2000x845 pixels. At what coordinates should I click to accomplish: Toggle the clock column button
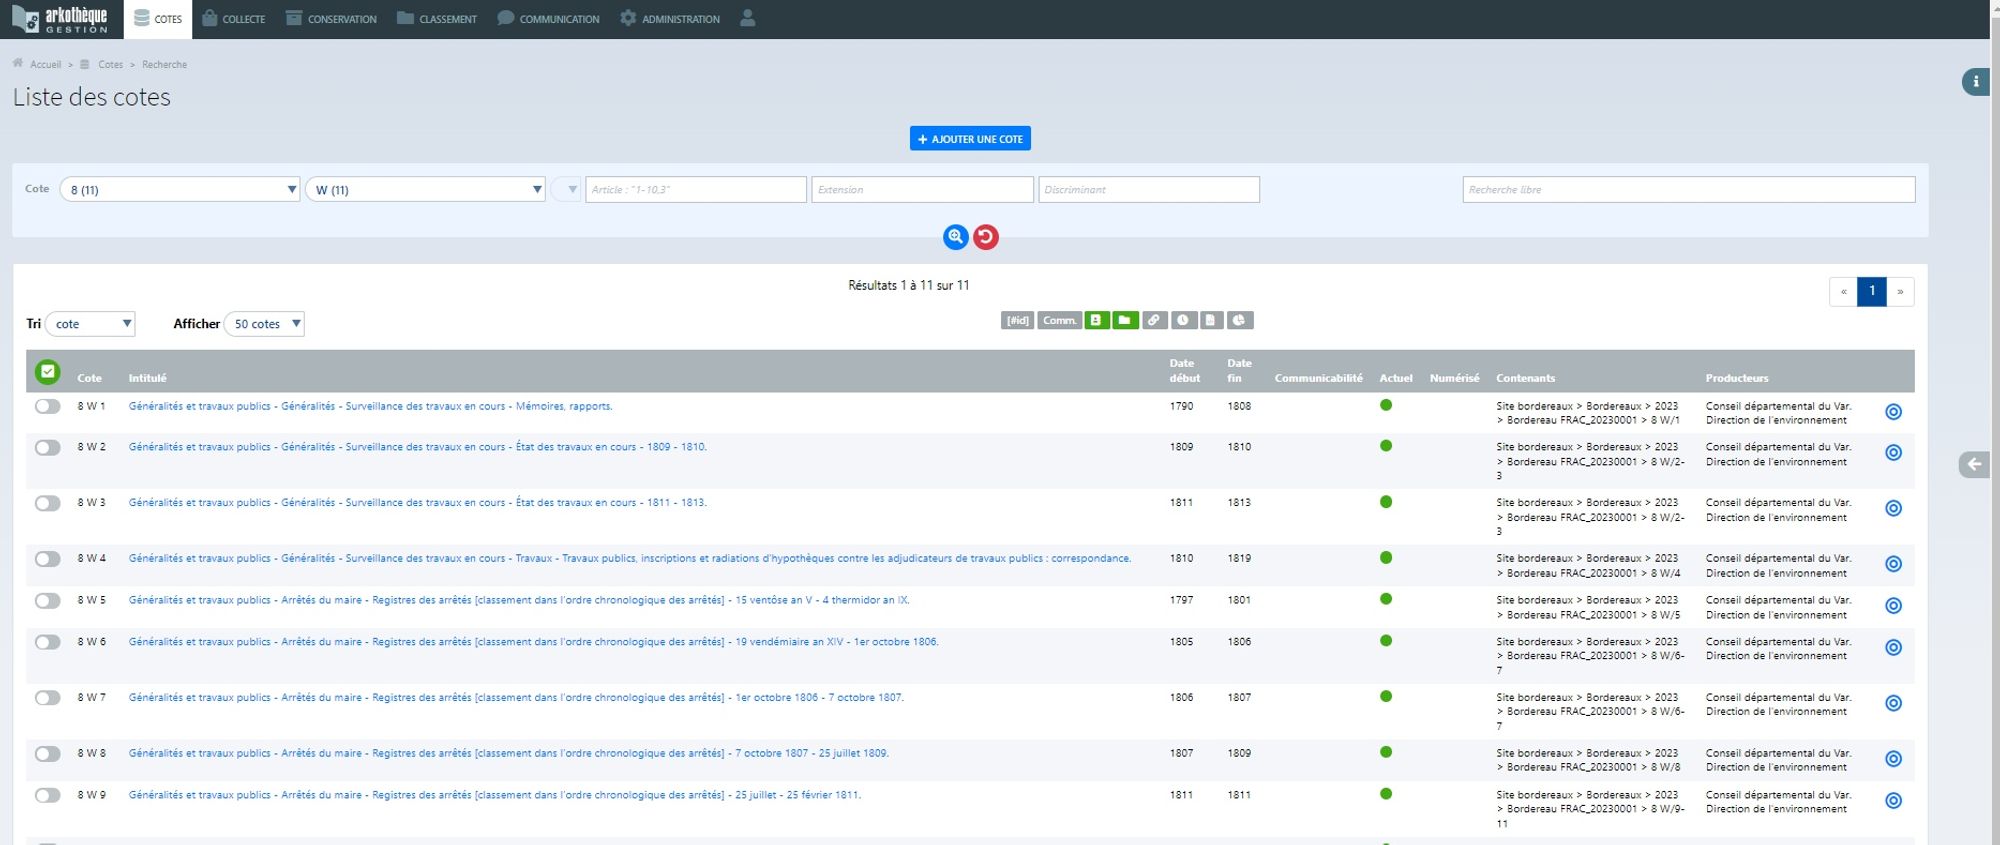coord(1183,320)
